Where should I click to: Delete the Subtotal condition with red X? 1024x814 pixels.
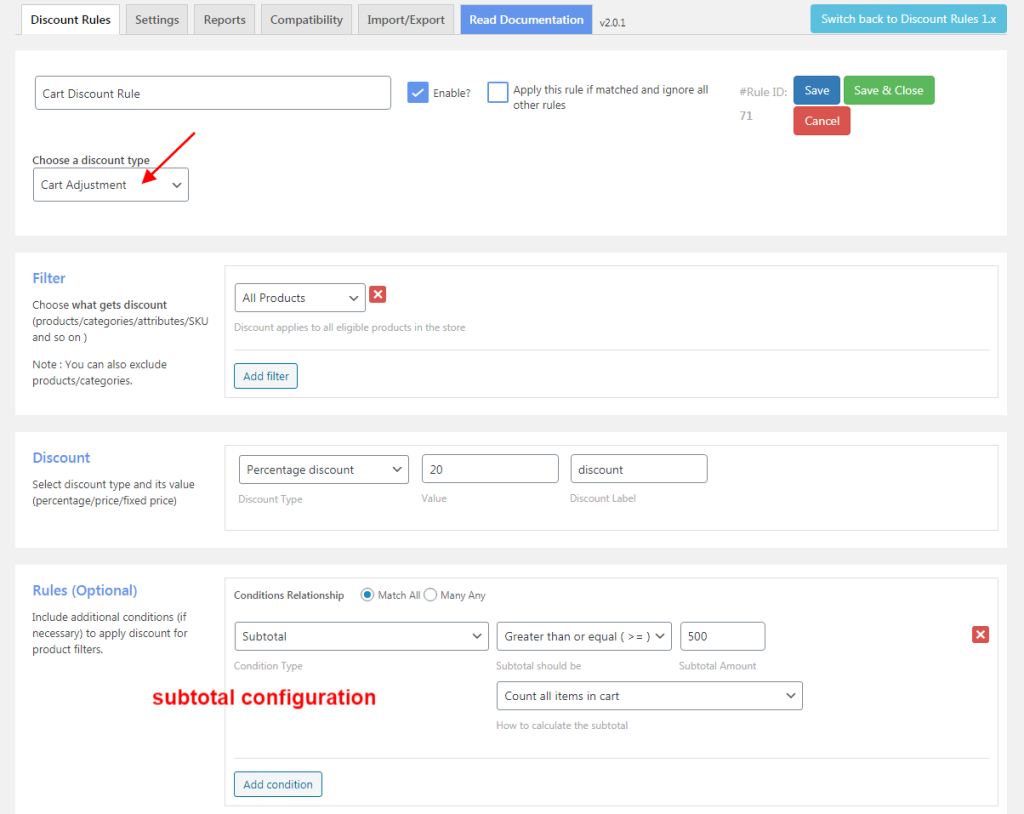tap(980, 634)
